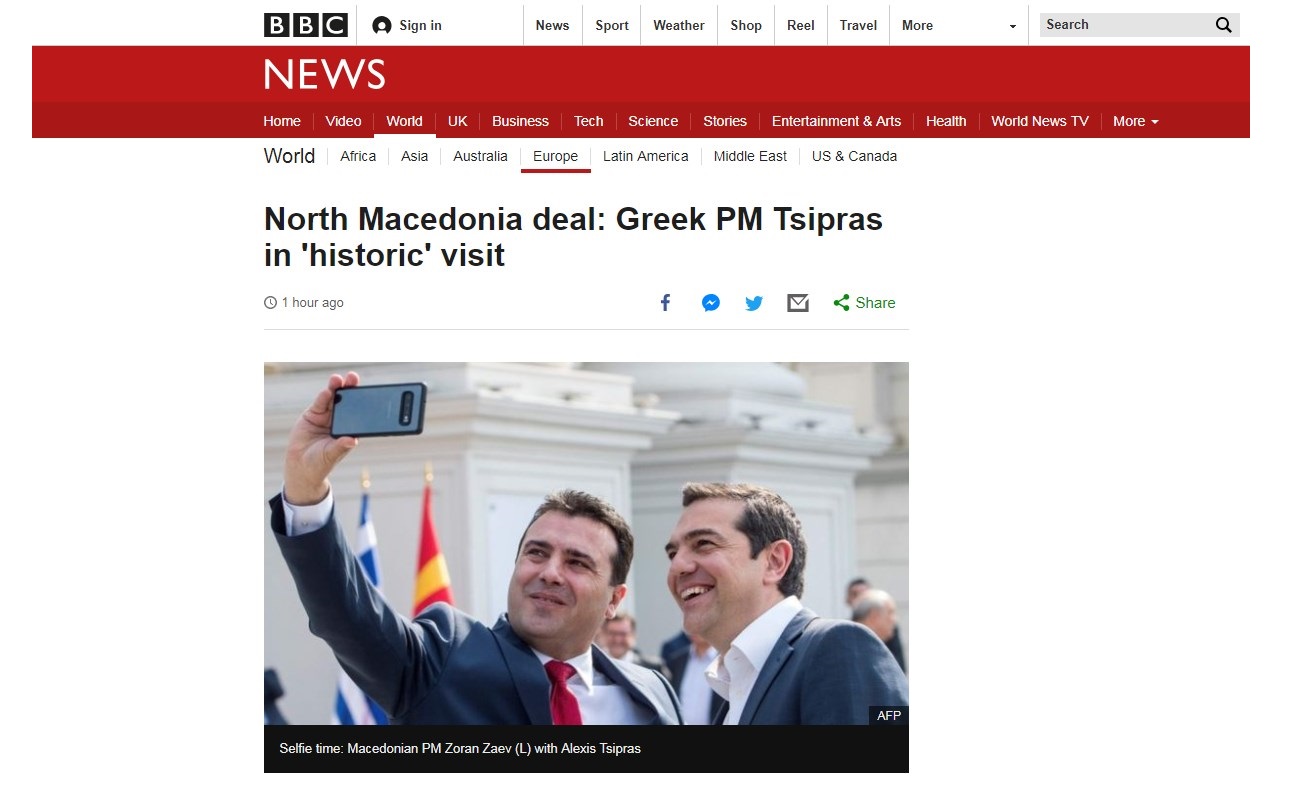Share article by email icon
1296x789 pixels.
(798, 303)
